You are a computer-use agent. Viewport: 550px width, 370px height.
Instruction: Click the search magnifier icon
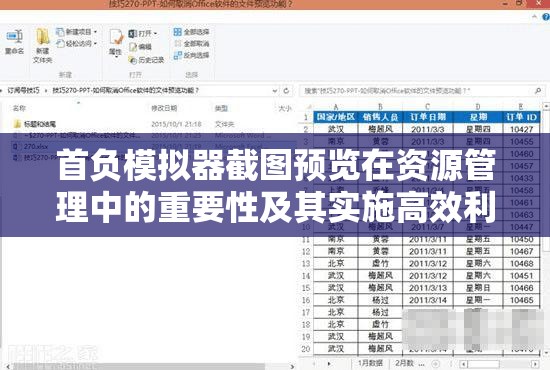(538, 91)
